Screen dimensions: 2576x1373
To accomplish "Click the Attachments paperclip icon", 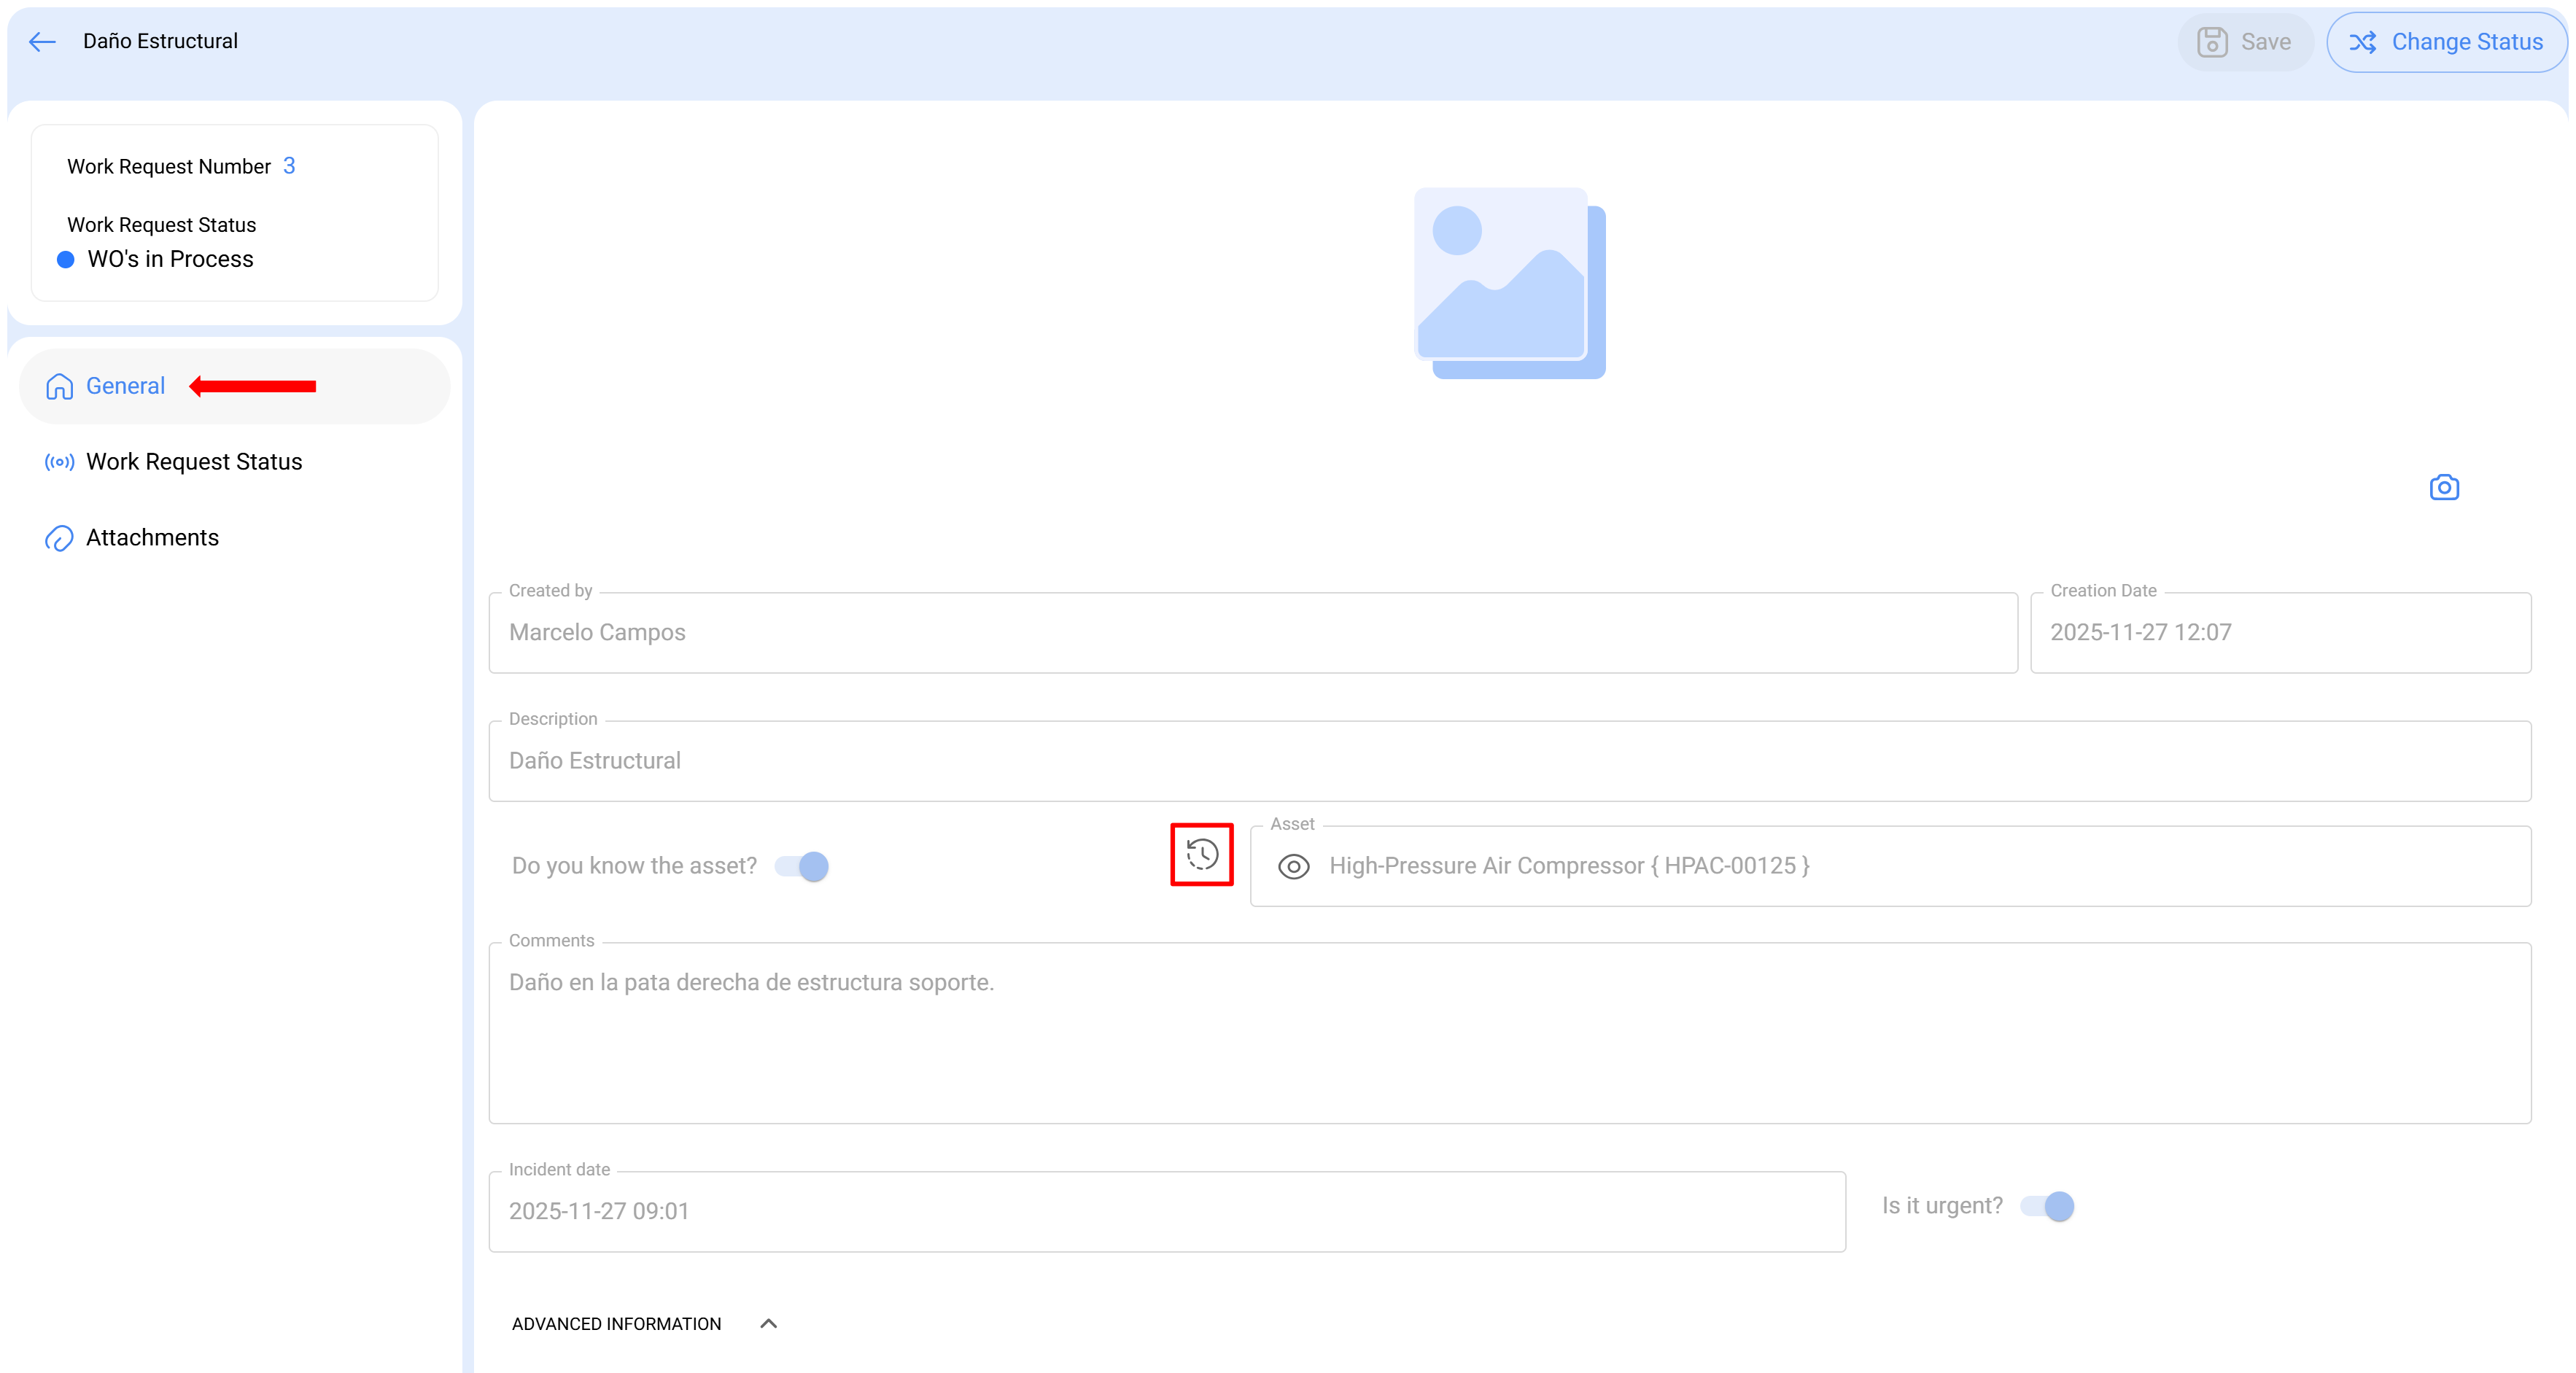I will [x=60, y=538].
